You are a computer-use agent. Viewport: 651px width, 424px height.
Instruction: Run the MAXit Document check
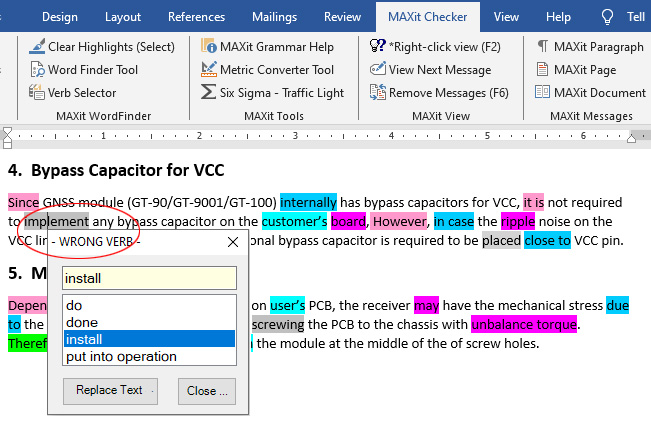(590, 93)
